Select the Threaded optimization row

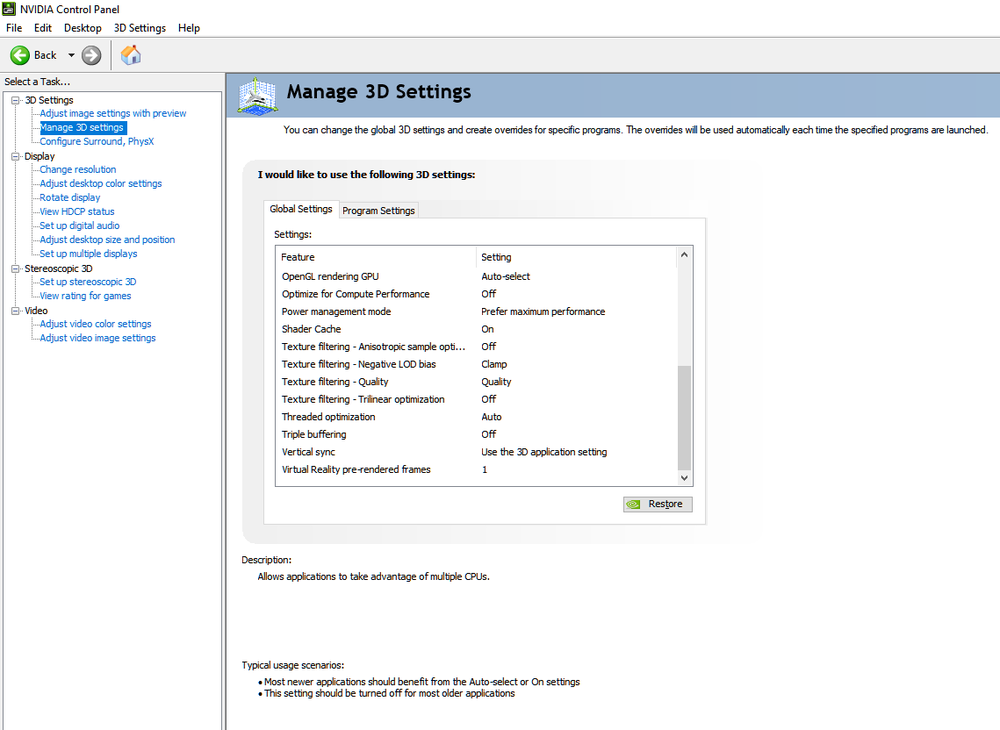(476, 417)
